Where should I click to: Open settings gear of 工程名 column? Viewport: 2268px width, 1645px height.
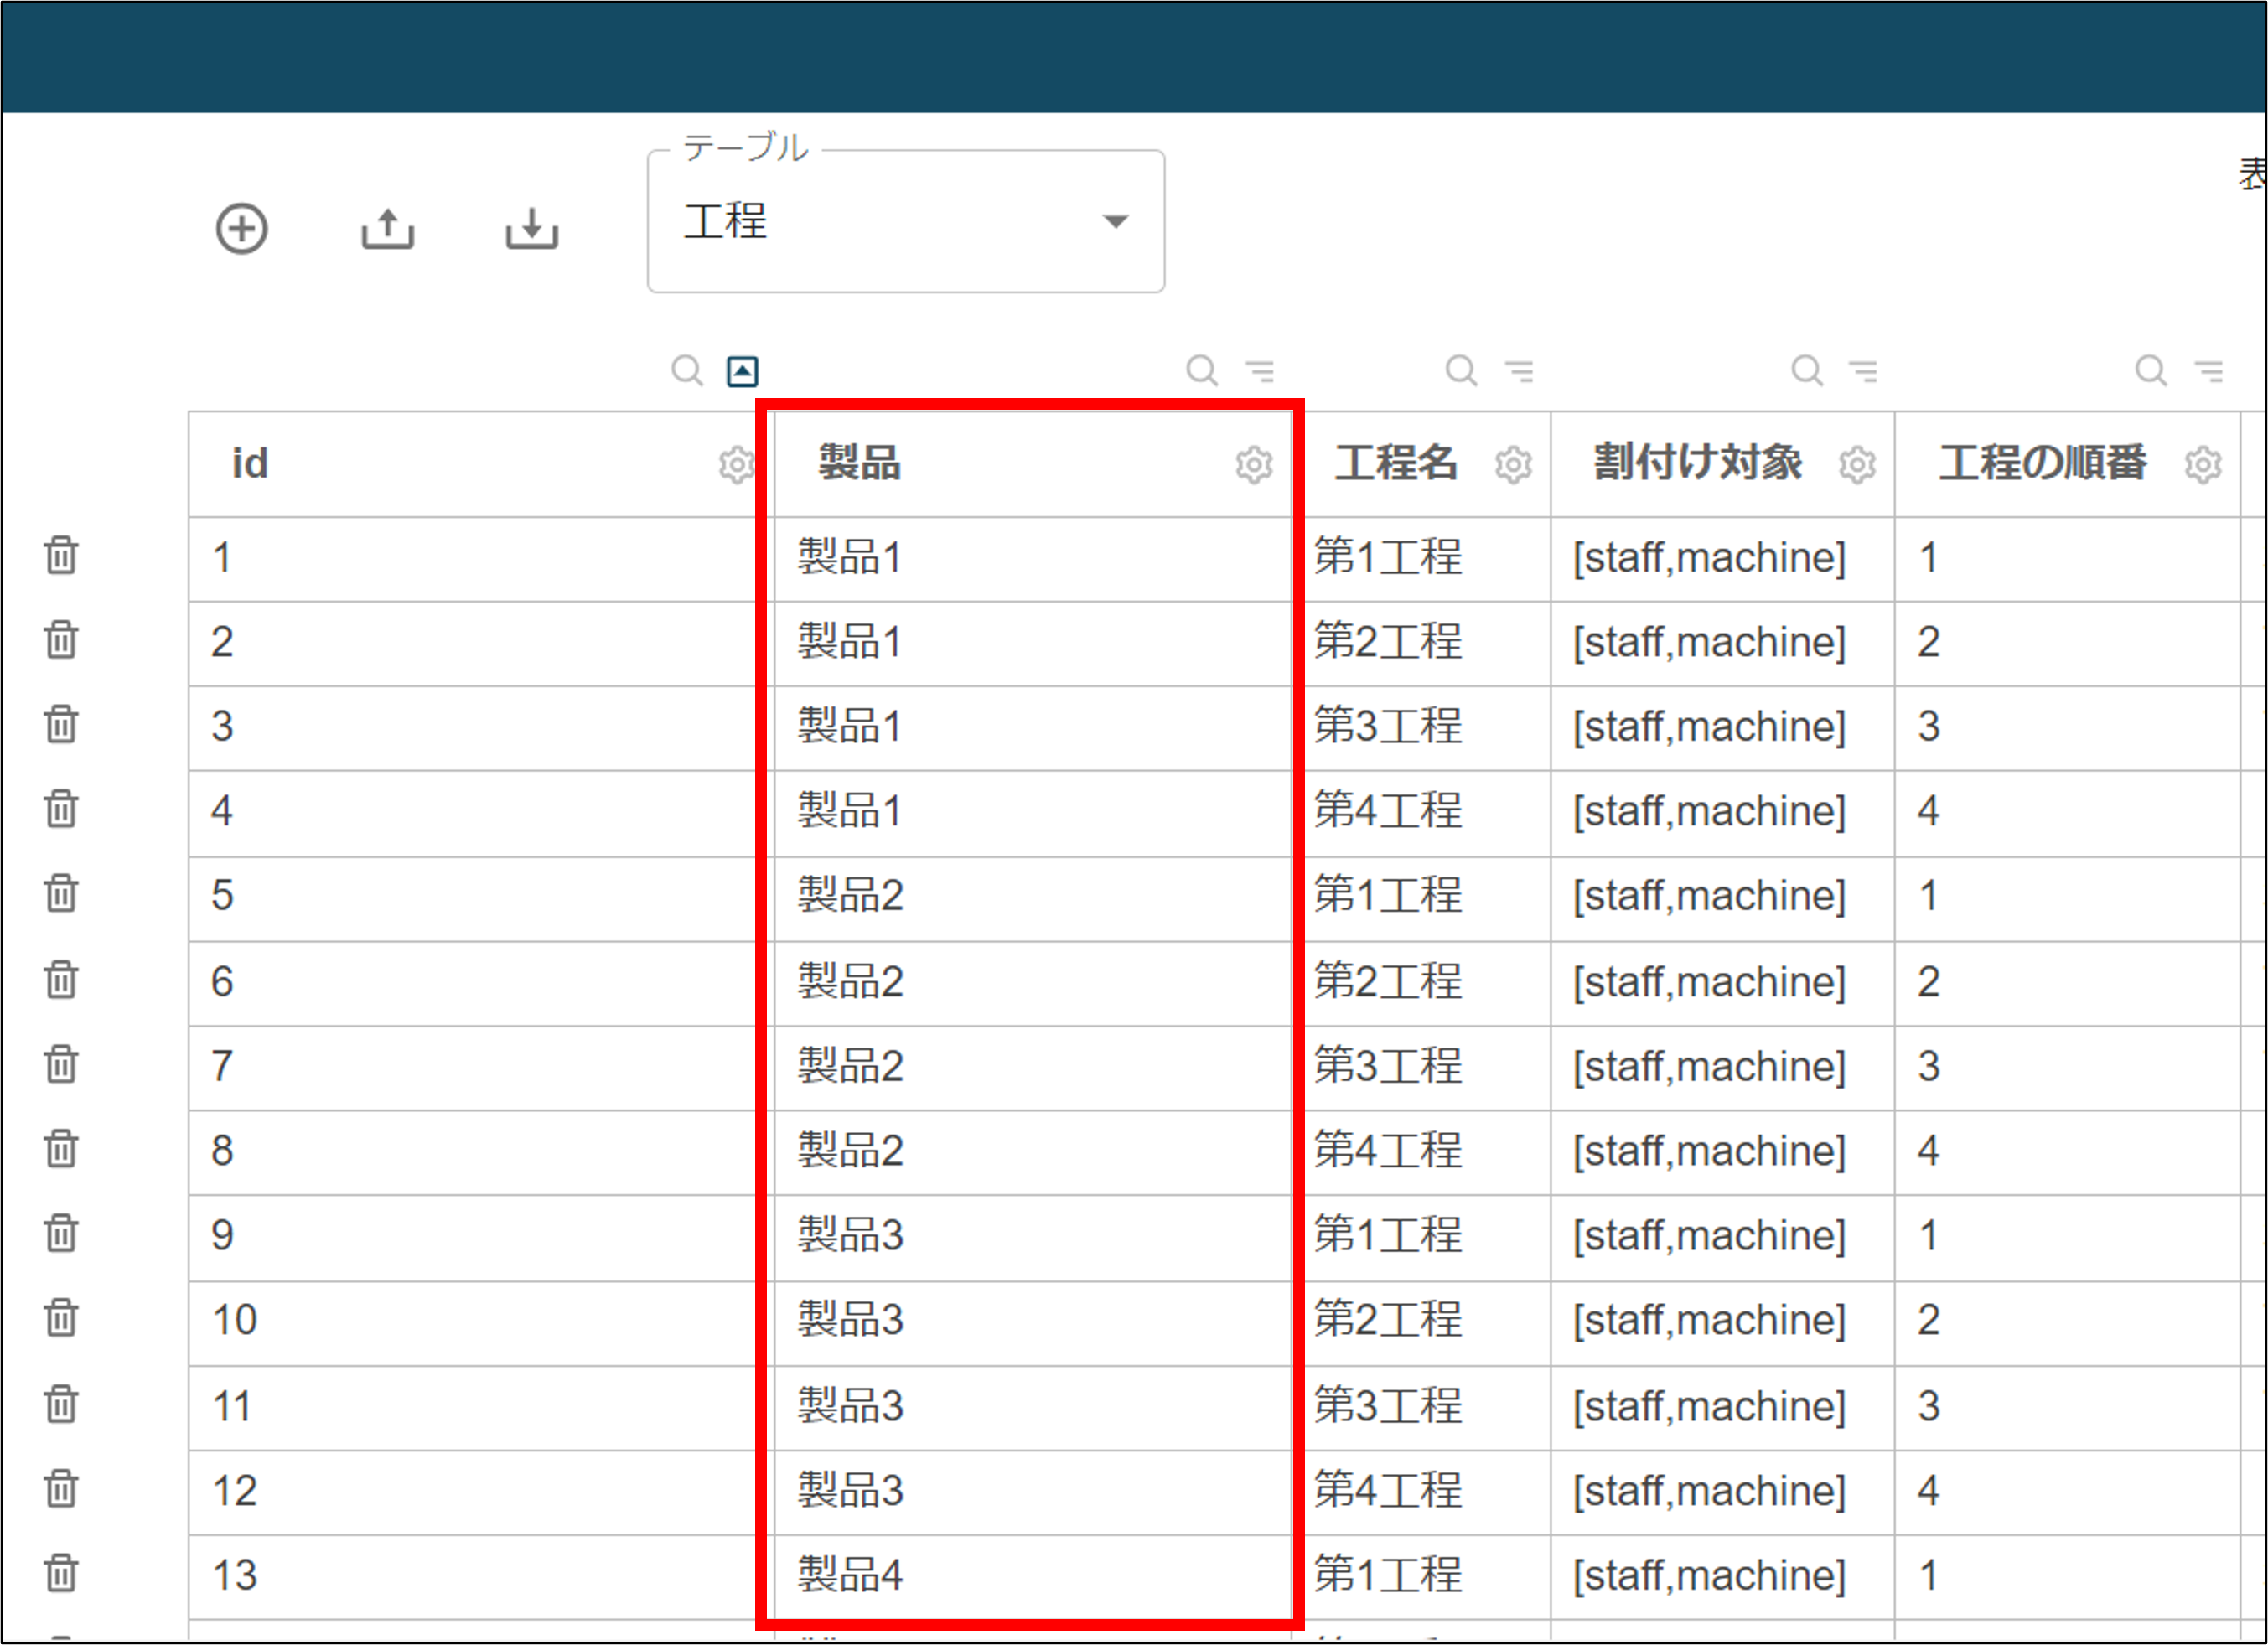tap(1513, 465)
